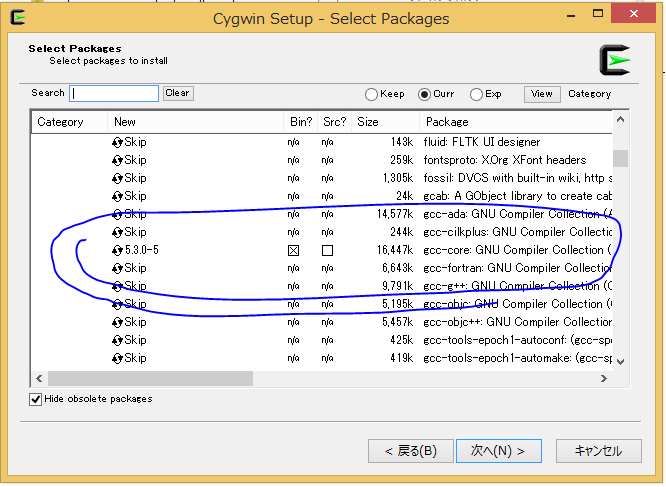
Task: Click the cycle icon next to 5.3.0-5
Action: [x=117, y=251]
